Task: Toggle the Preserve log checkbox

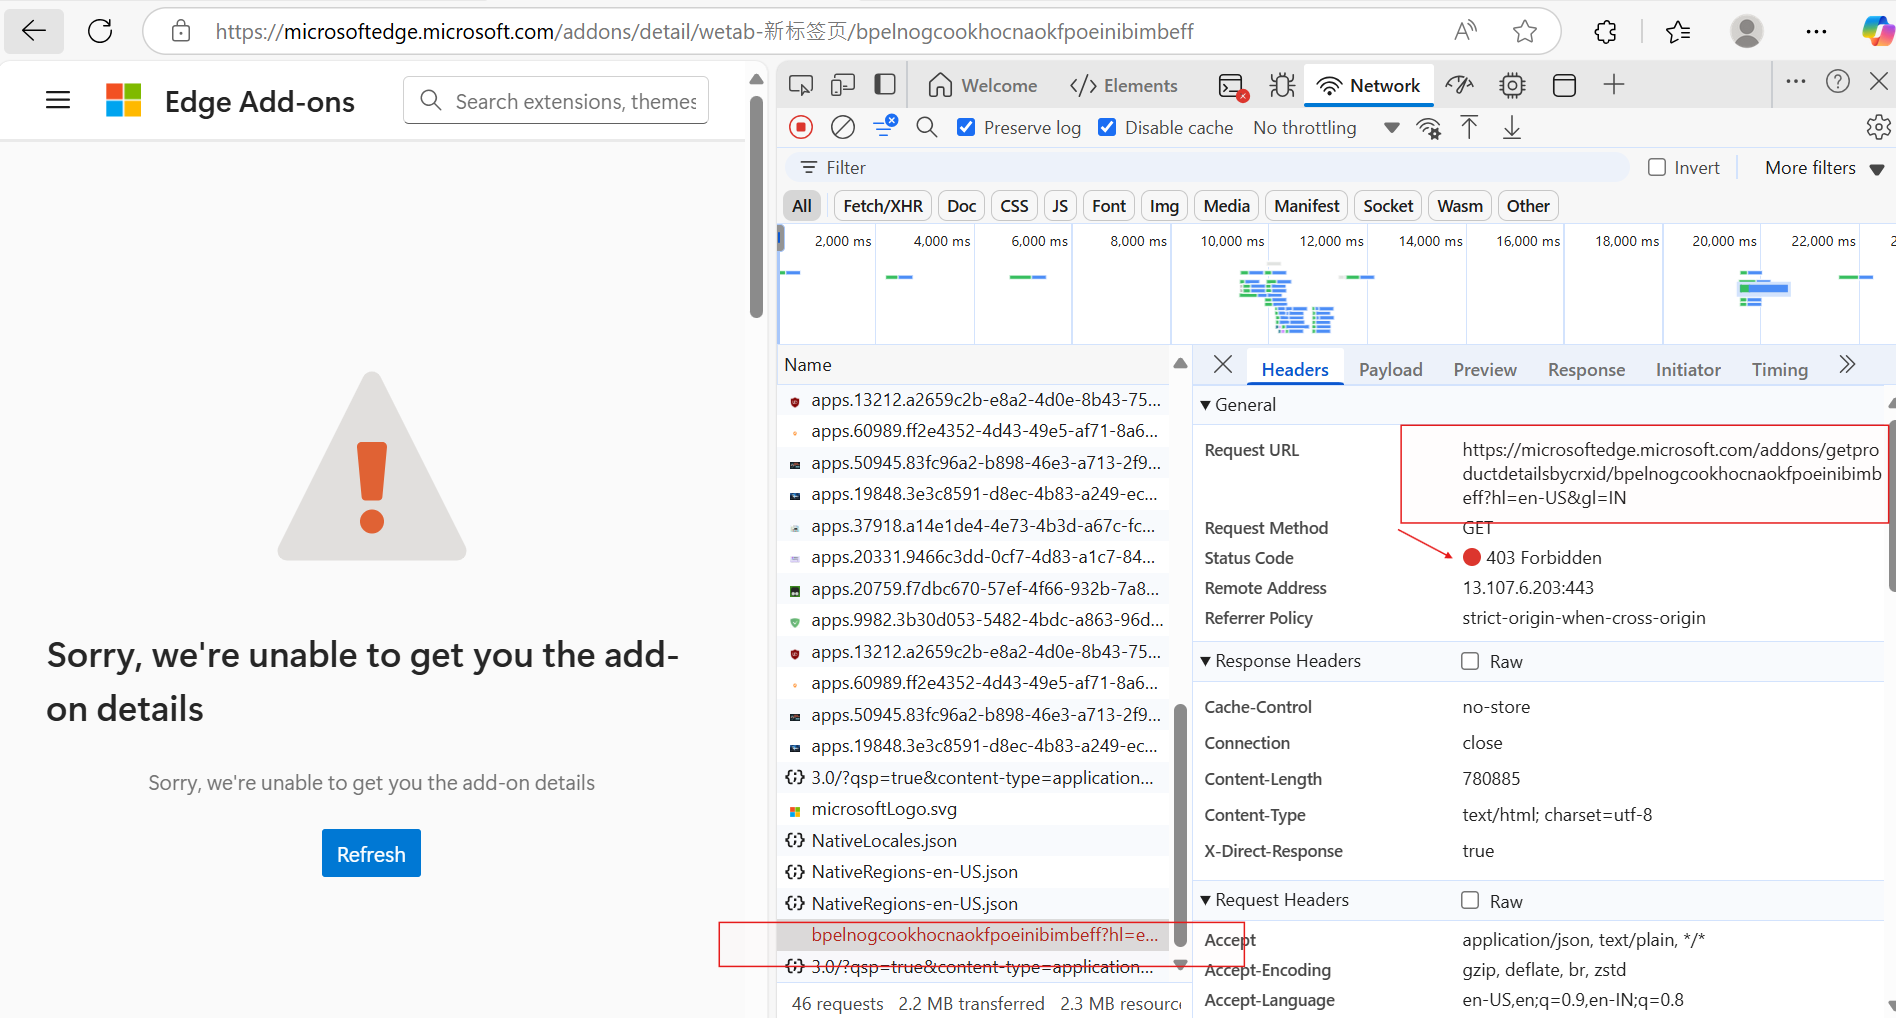Action: (x=966, y=127)
